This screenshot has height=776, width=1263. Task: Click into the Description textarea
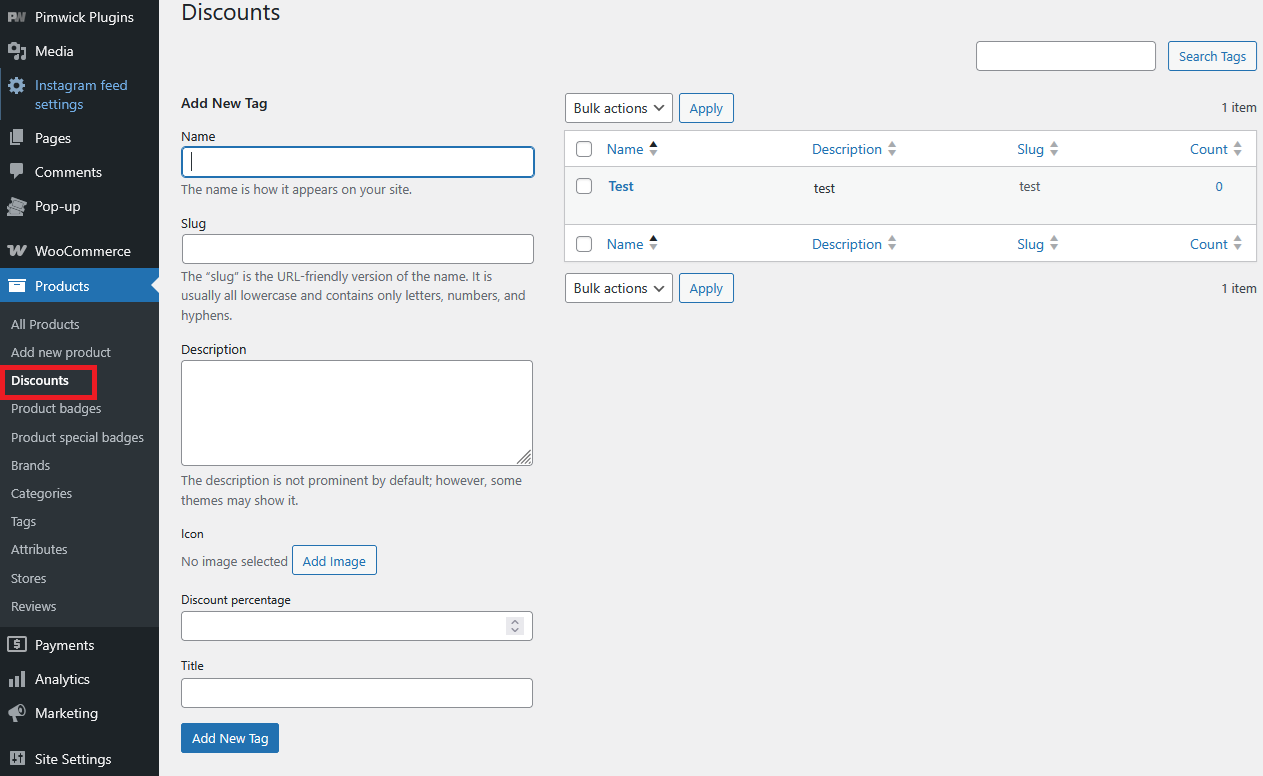pos(357,413)
